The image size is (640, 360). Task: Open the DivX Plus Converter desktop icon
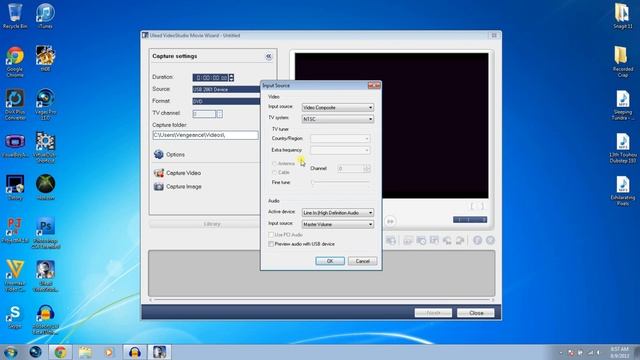tap(15, 104)
